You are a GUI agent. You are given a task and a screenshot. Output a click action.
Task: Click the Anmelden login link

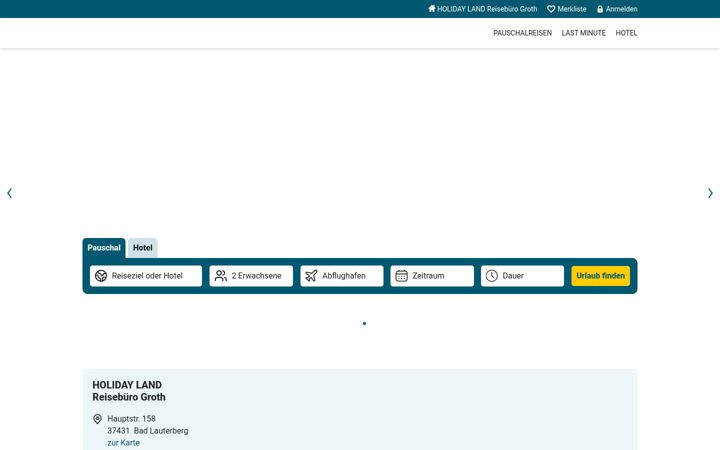point(617,9)
